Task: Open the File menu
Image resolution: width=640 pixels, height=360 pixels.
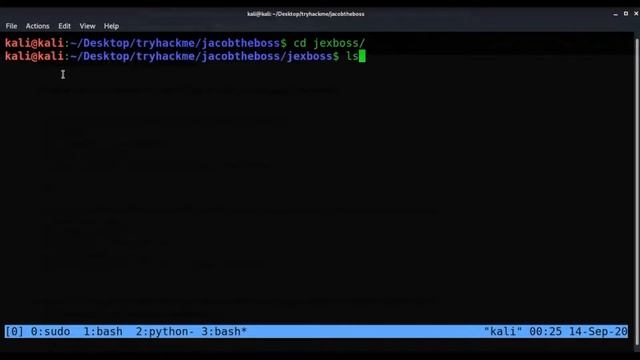Action: coord(11,26)
